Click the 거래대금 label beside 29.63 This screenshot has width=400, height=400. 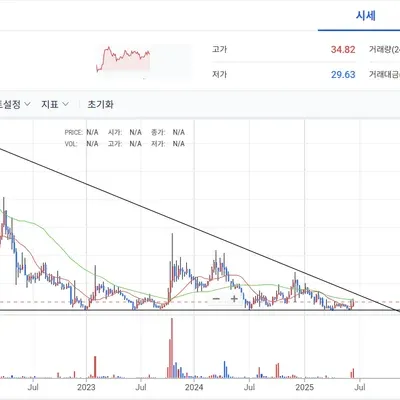[384, 74]
